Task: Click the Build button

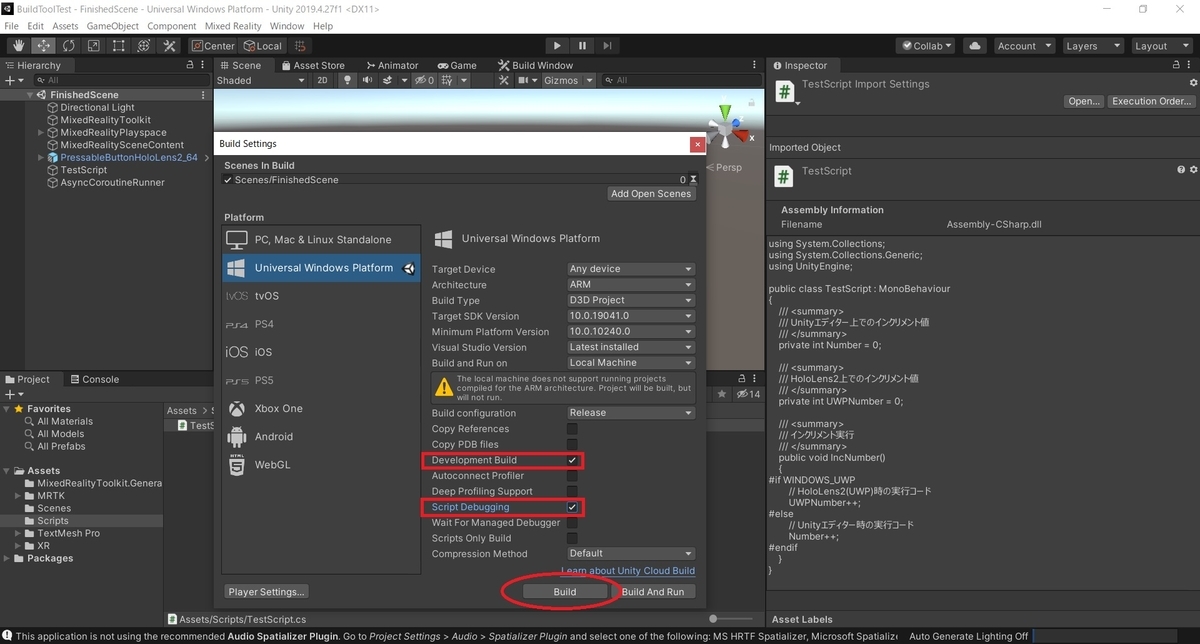Action: [x=565, y=592]
